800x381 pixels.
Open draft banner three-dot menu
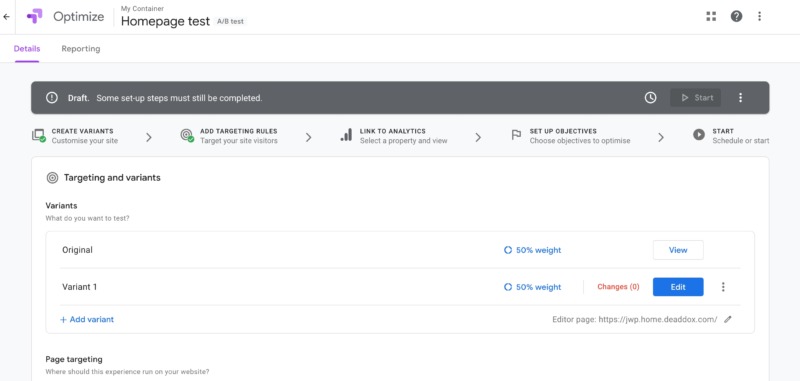tap(740, 97)
